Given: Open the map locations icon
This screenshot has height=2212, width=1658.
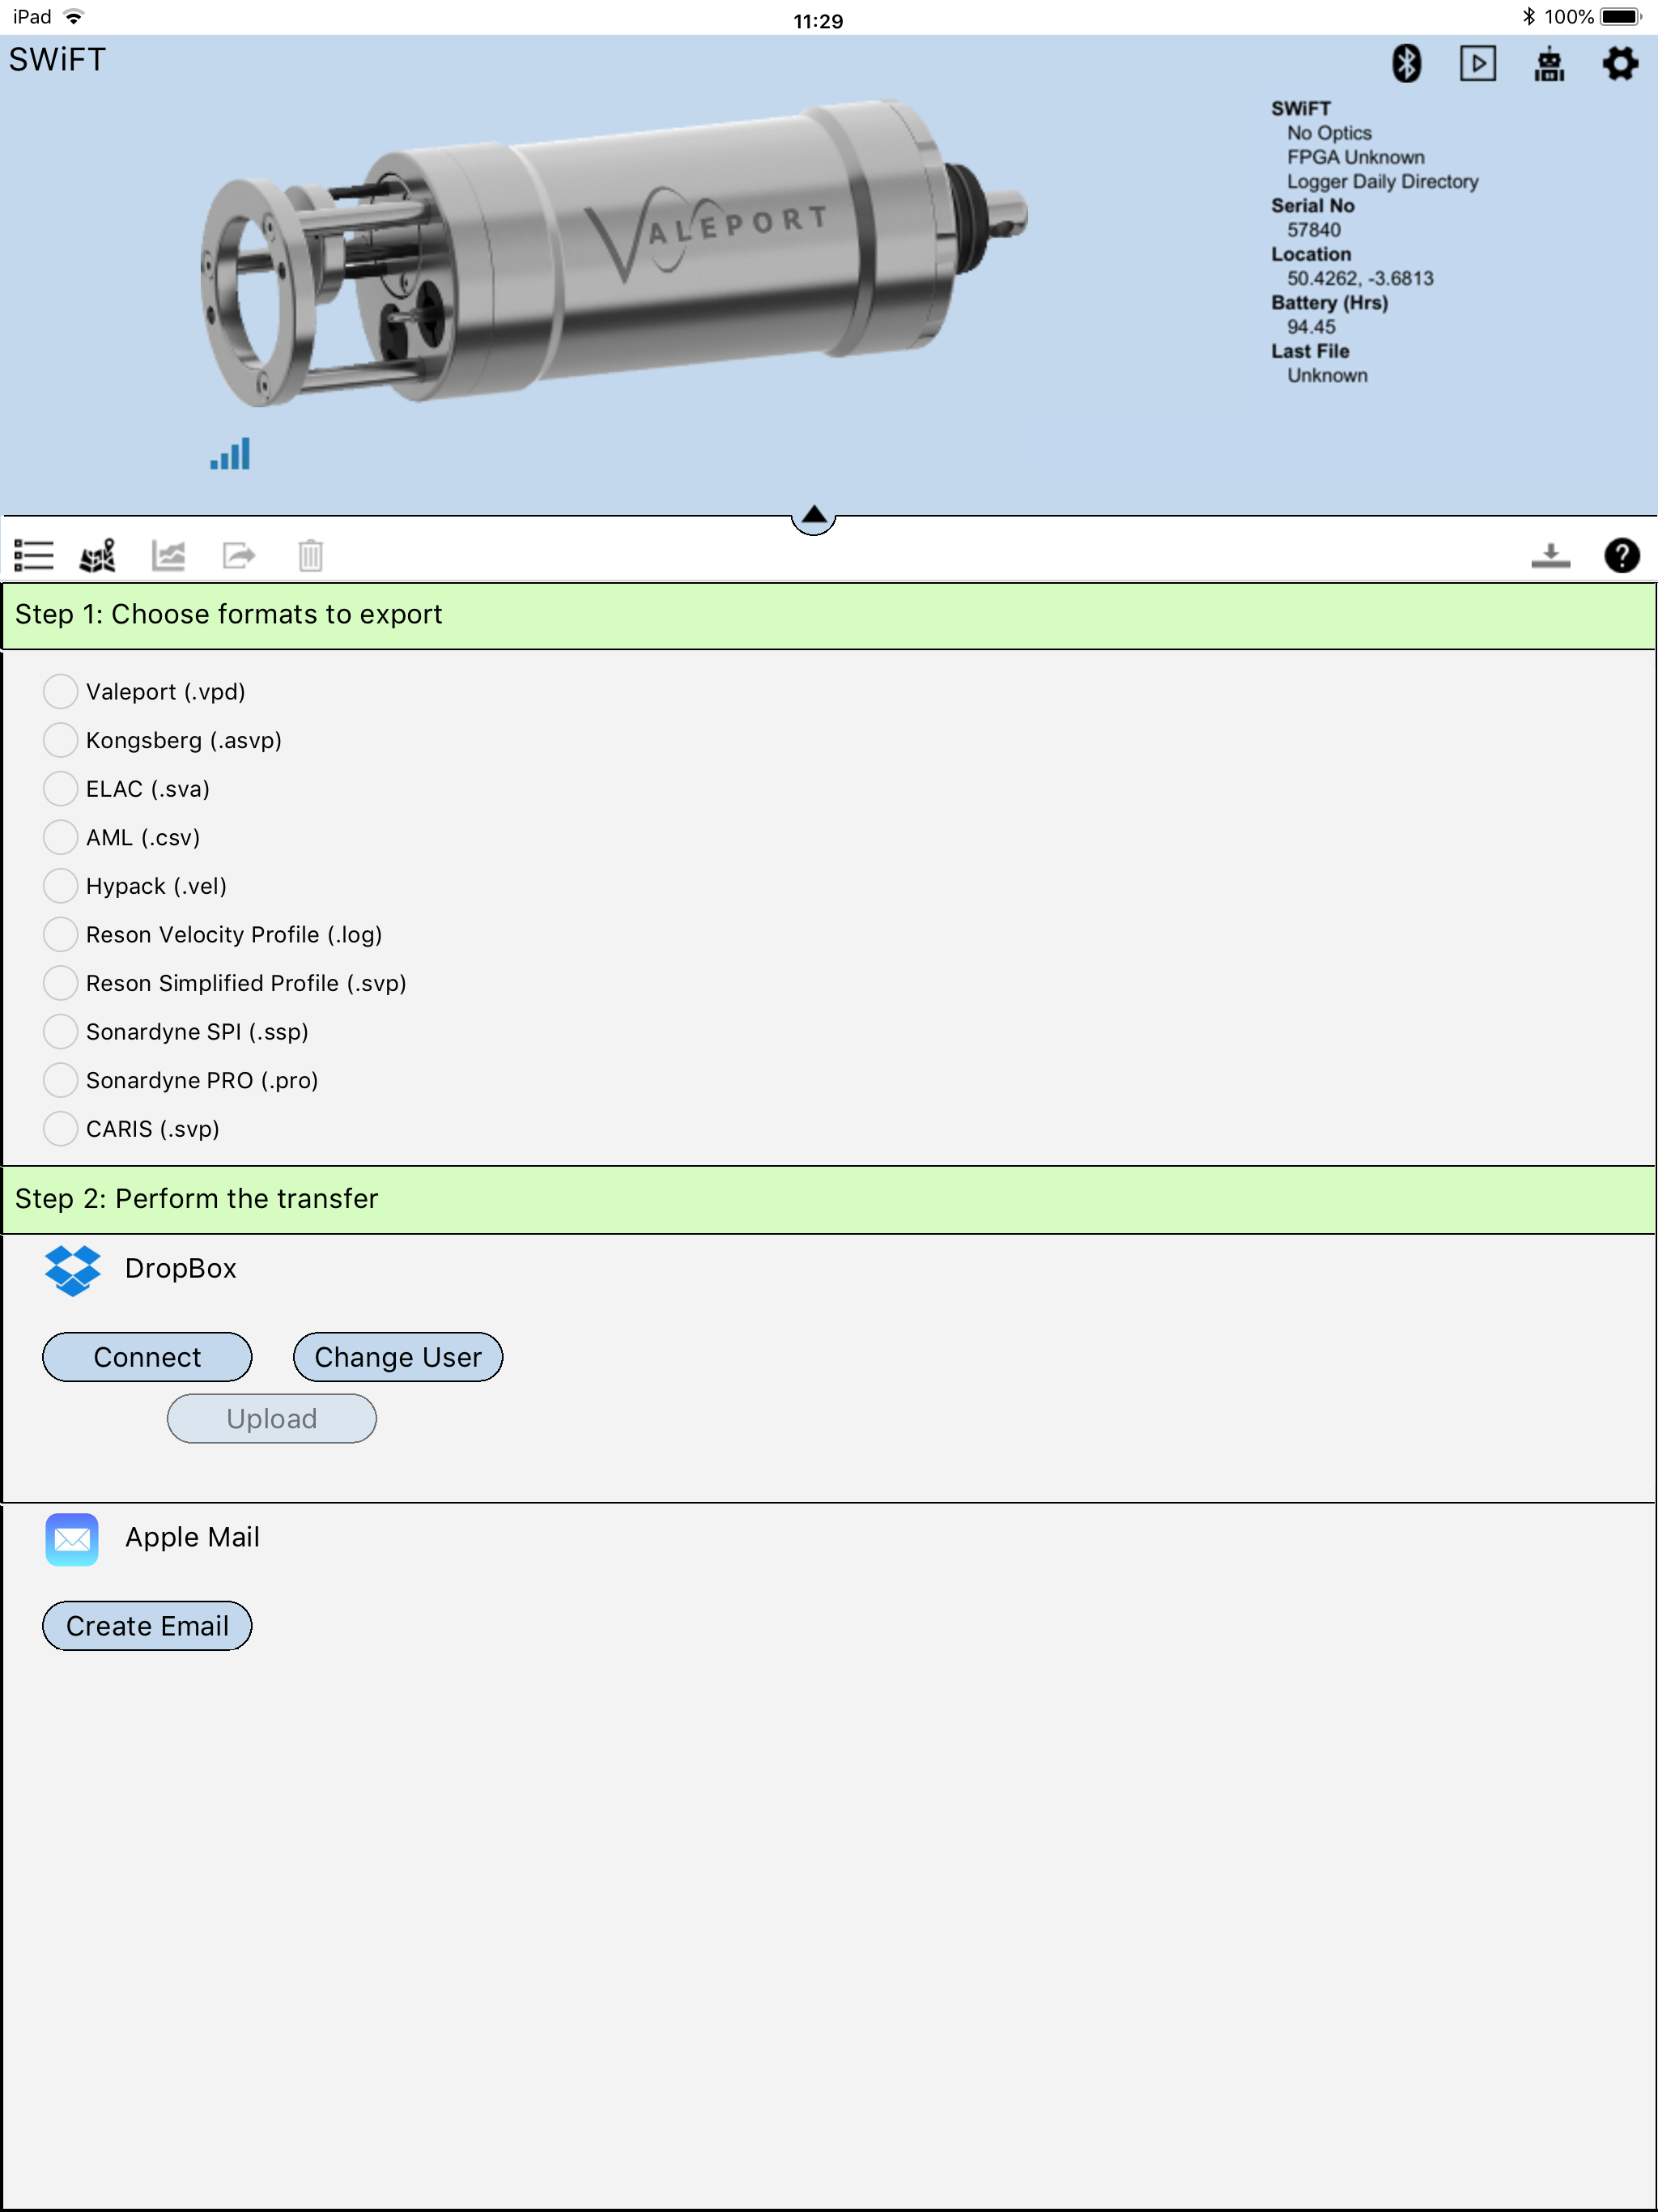Looking at the screenshot, I should [98, 555].
